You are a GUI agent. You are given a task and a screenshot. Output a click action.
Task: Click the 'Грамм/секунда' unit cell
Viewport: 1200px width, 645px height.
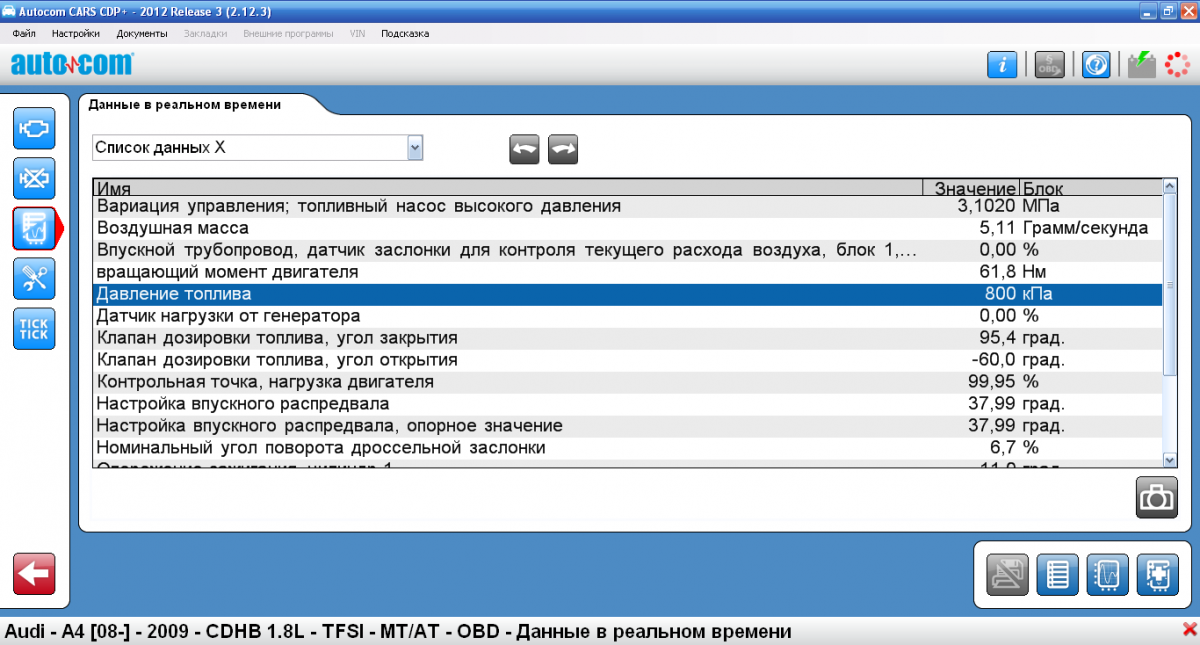pos(1085,228)
